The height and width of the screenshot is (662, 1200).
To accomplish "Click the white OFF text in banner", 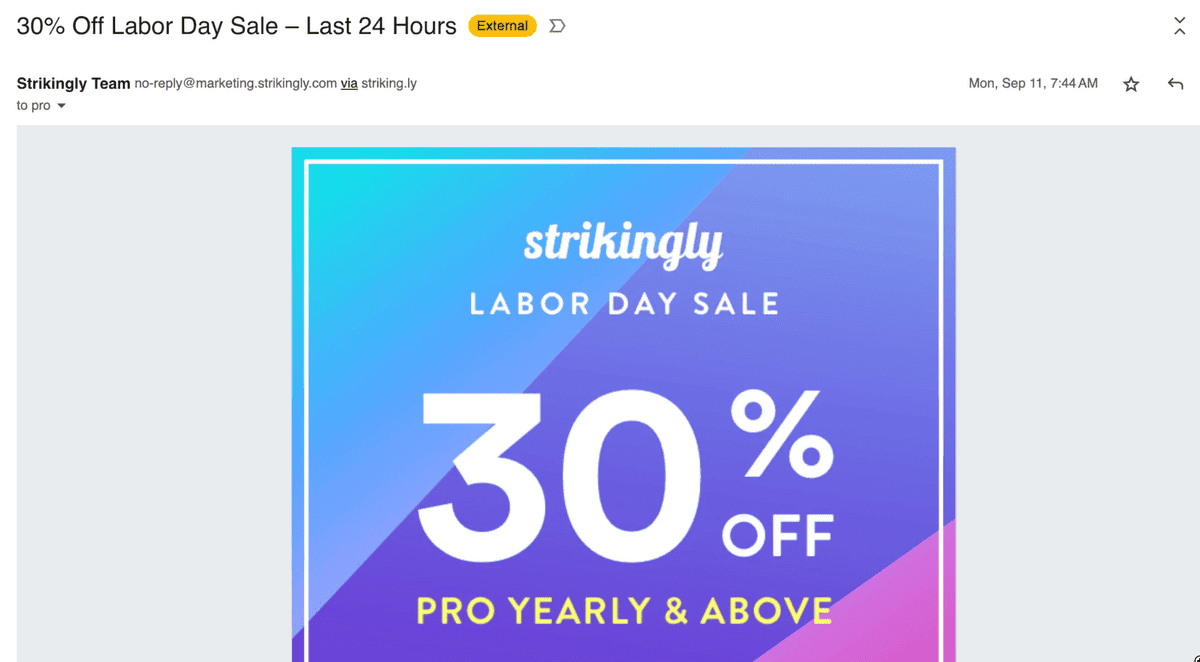I will click(x=778, y=537).
